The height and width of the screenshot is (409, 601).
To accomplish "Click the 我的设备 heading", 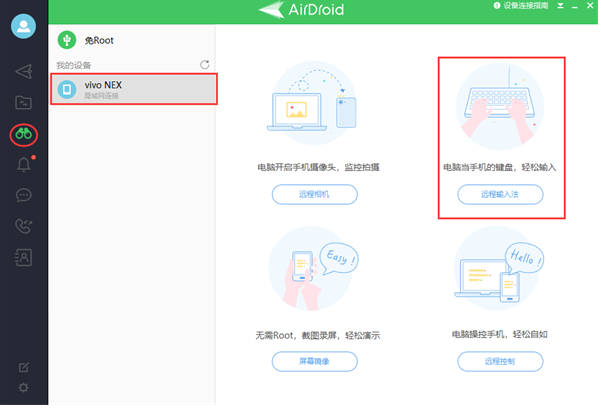I will coord(74,65).
